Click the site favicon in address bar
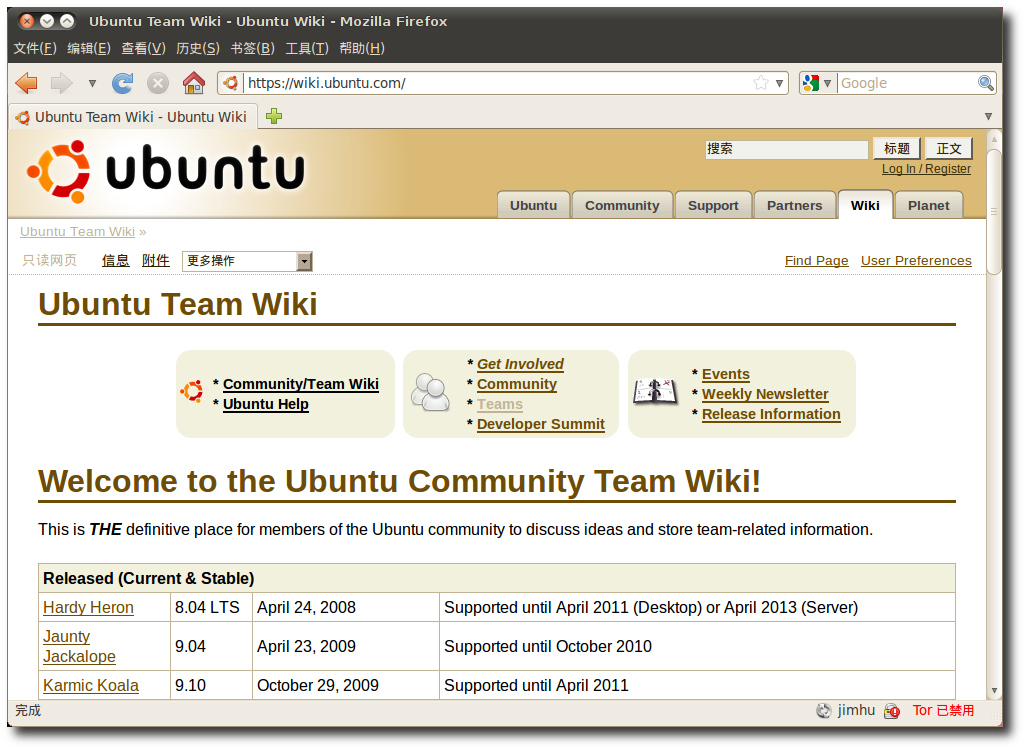 (x=230, y=83)
